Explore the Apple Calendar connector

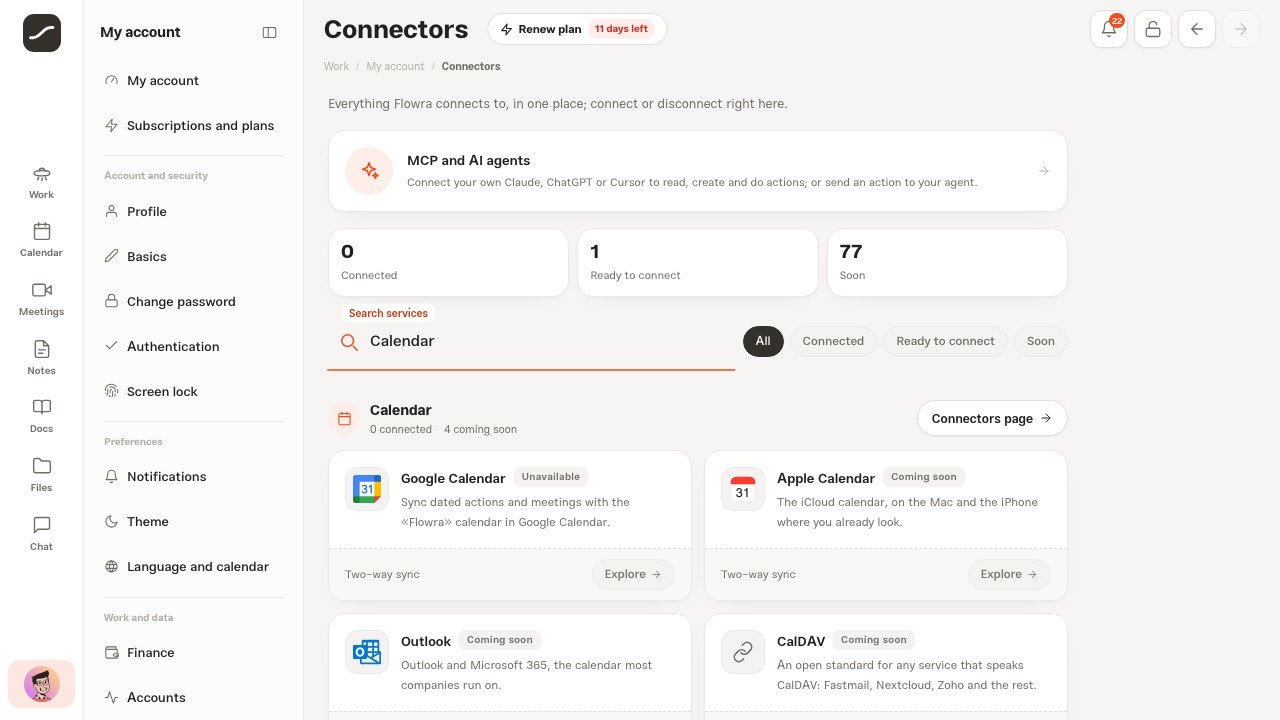[1009, 574]
